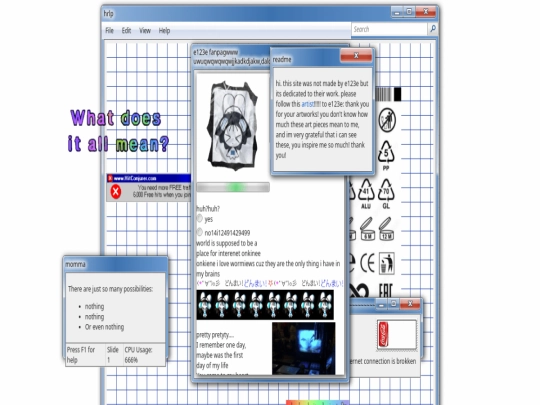The image size is (540, 405).
Task: Open the File menu
Action: [x=110, y=31]
